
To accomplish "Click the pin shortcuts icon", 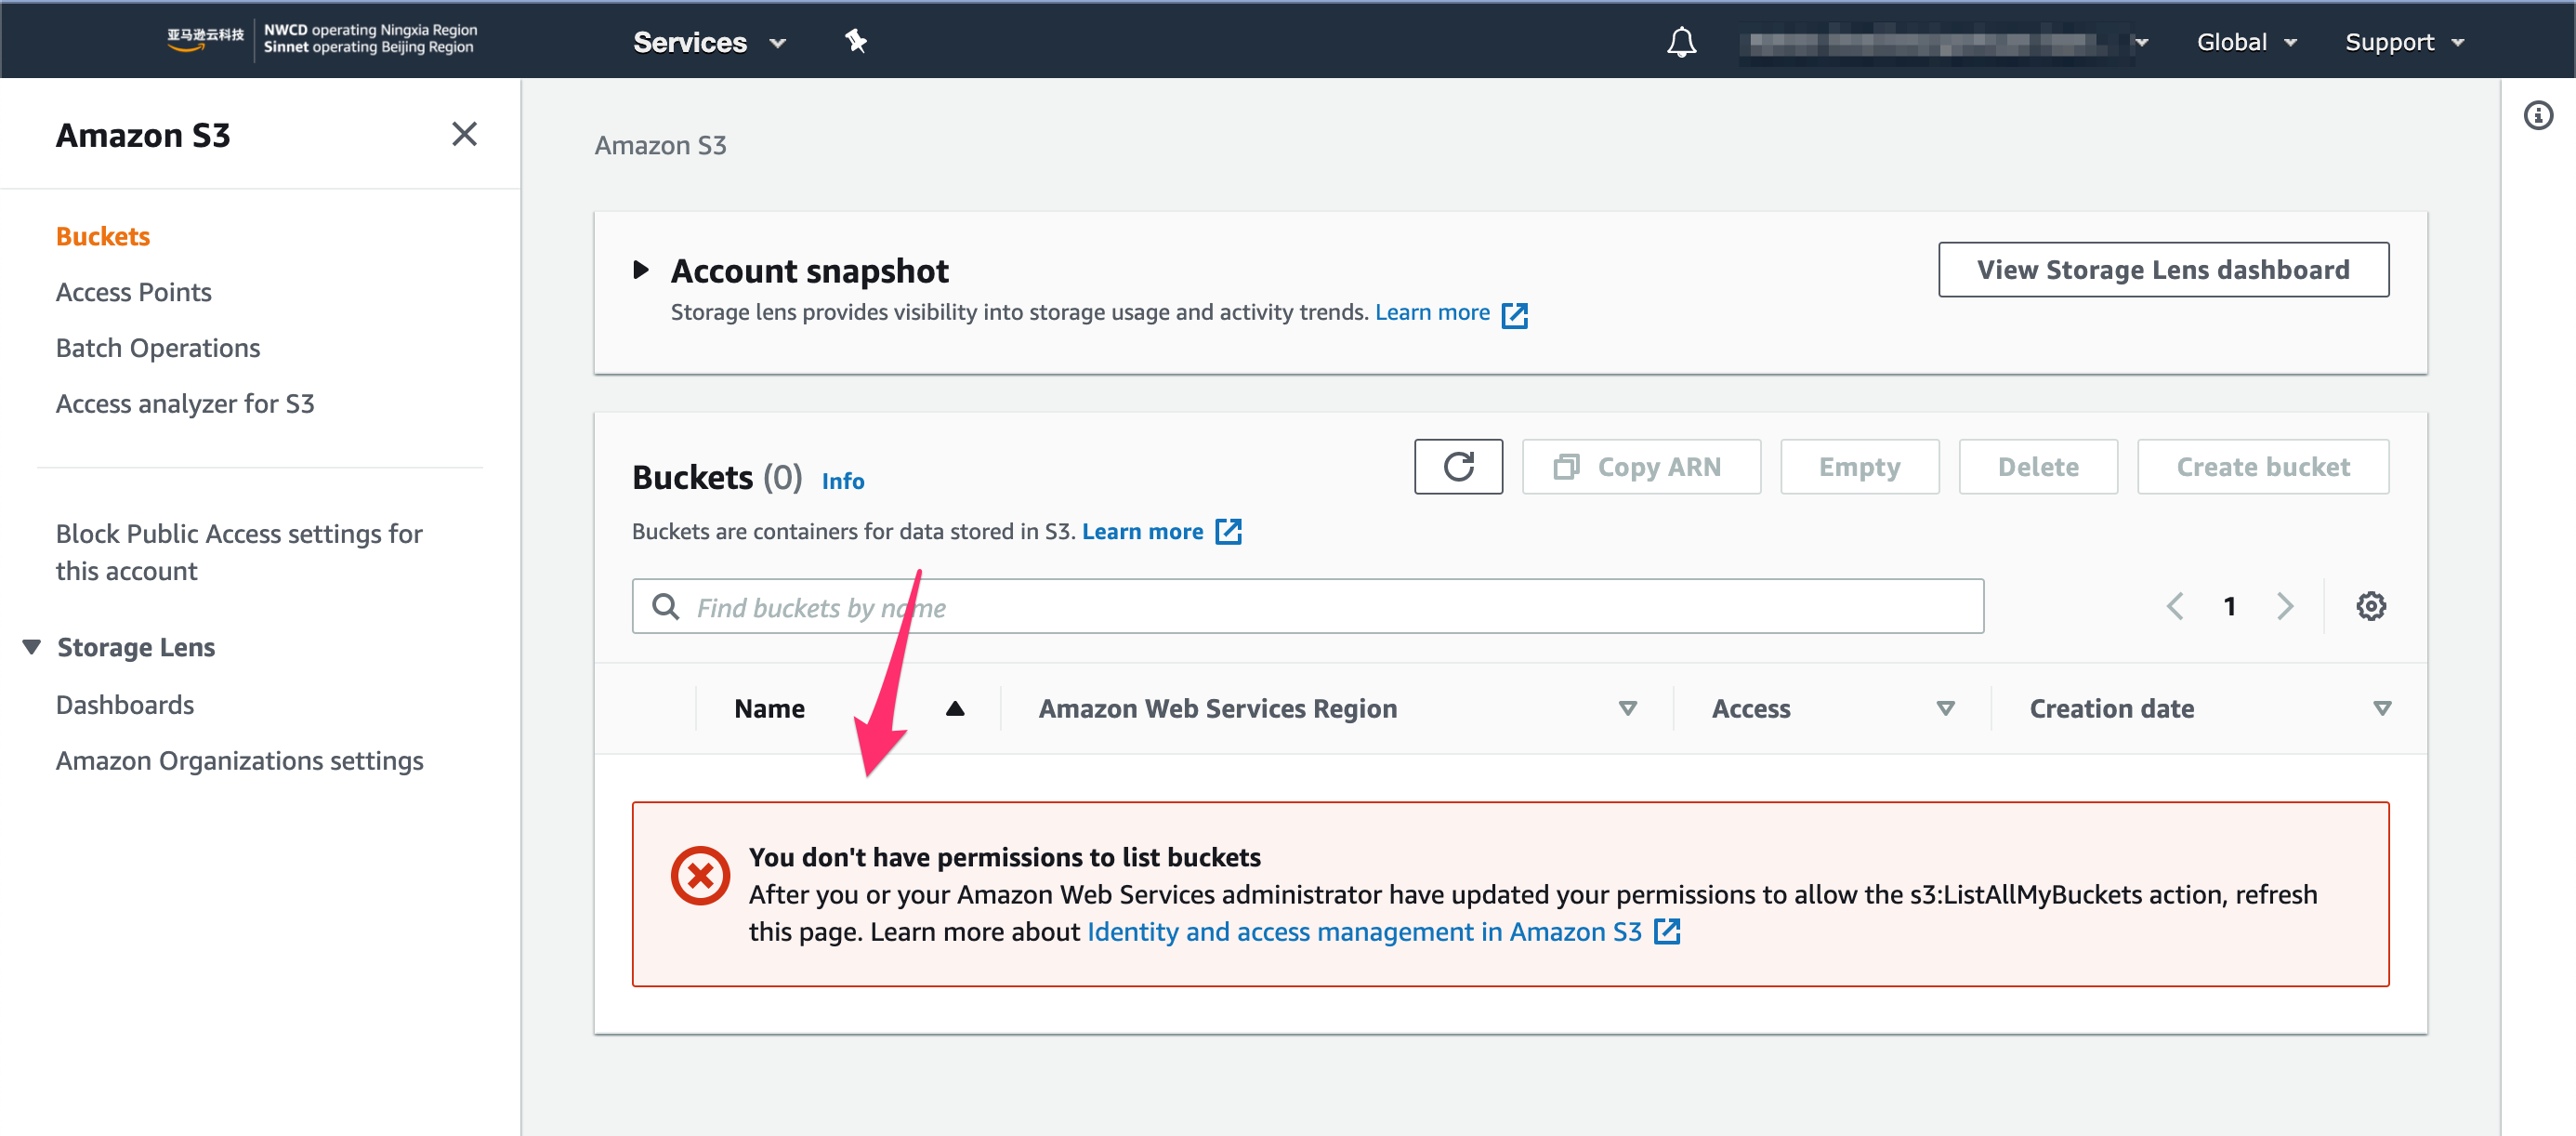I will [x=855, y=42].
